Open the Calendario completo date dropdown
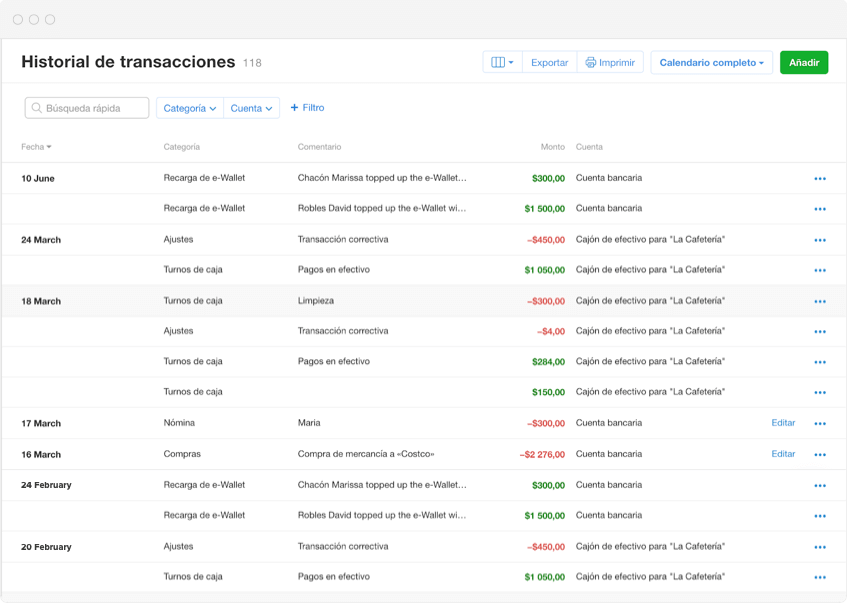Screen dimensions: 847x603 click(x=711, y=63)
